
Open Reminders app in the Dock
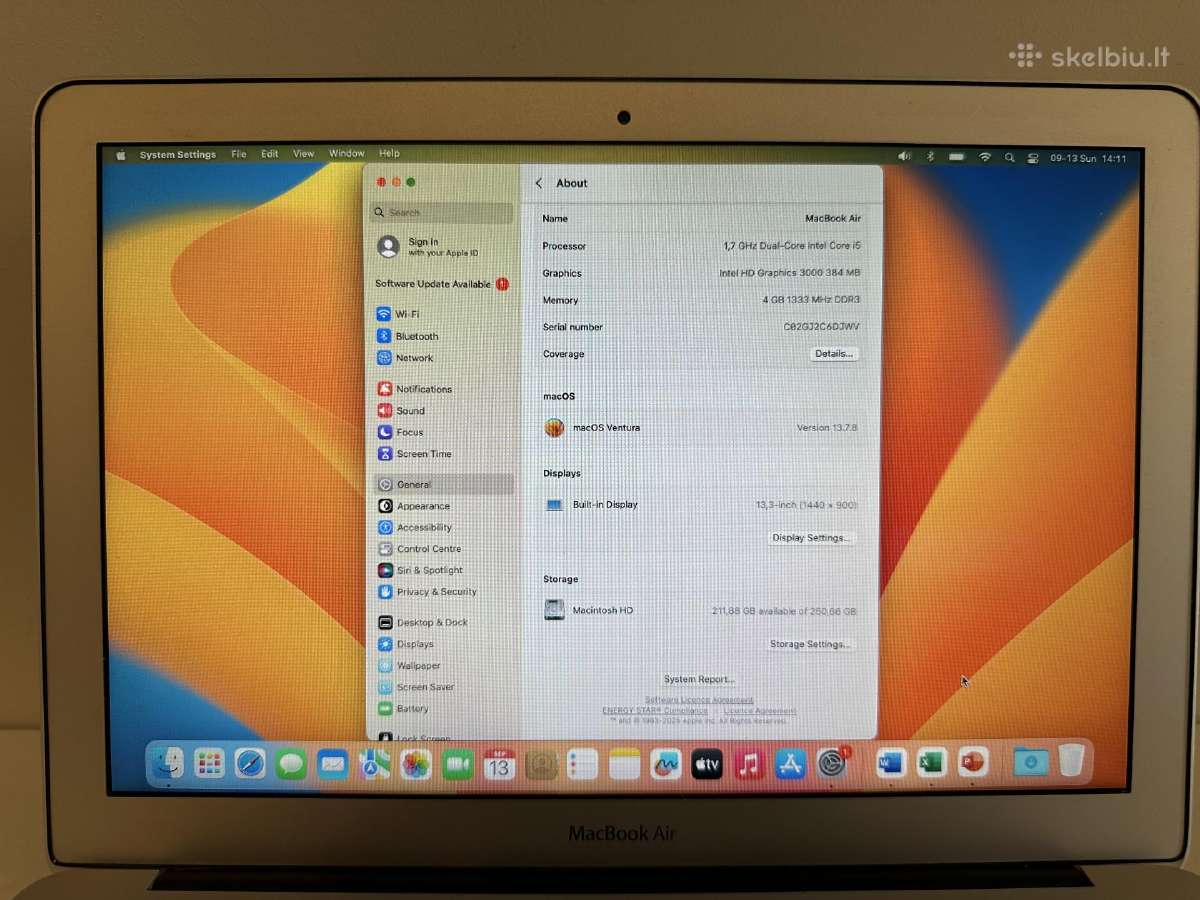(582, 765)
